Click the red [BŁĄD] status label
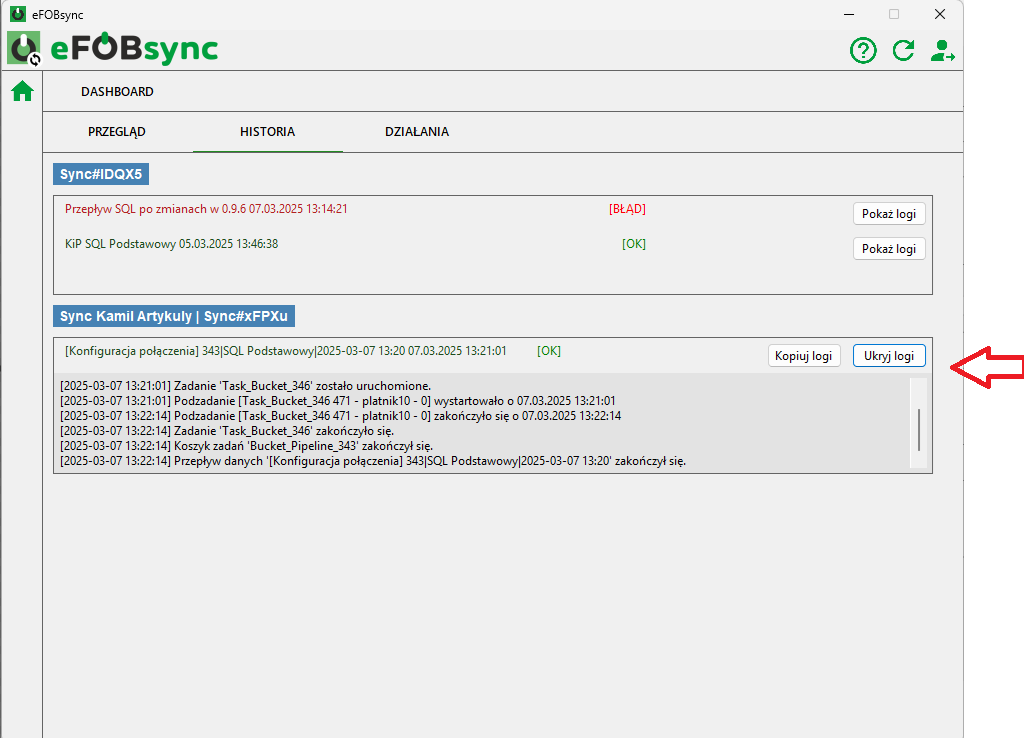 coord(627,209)
